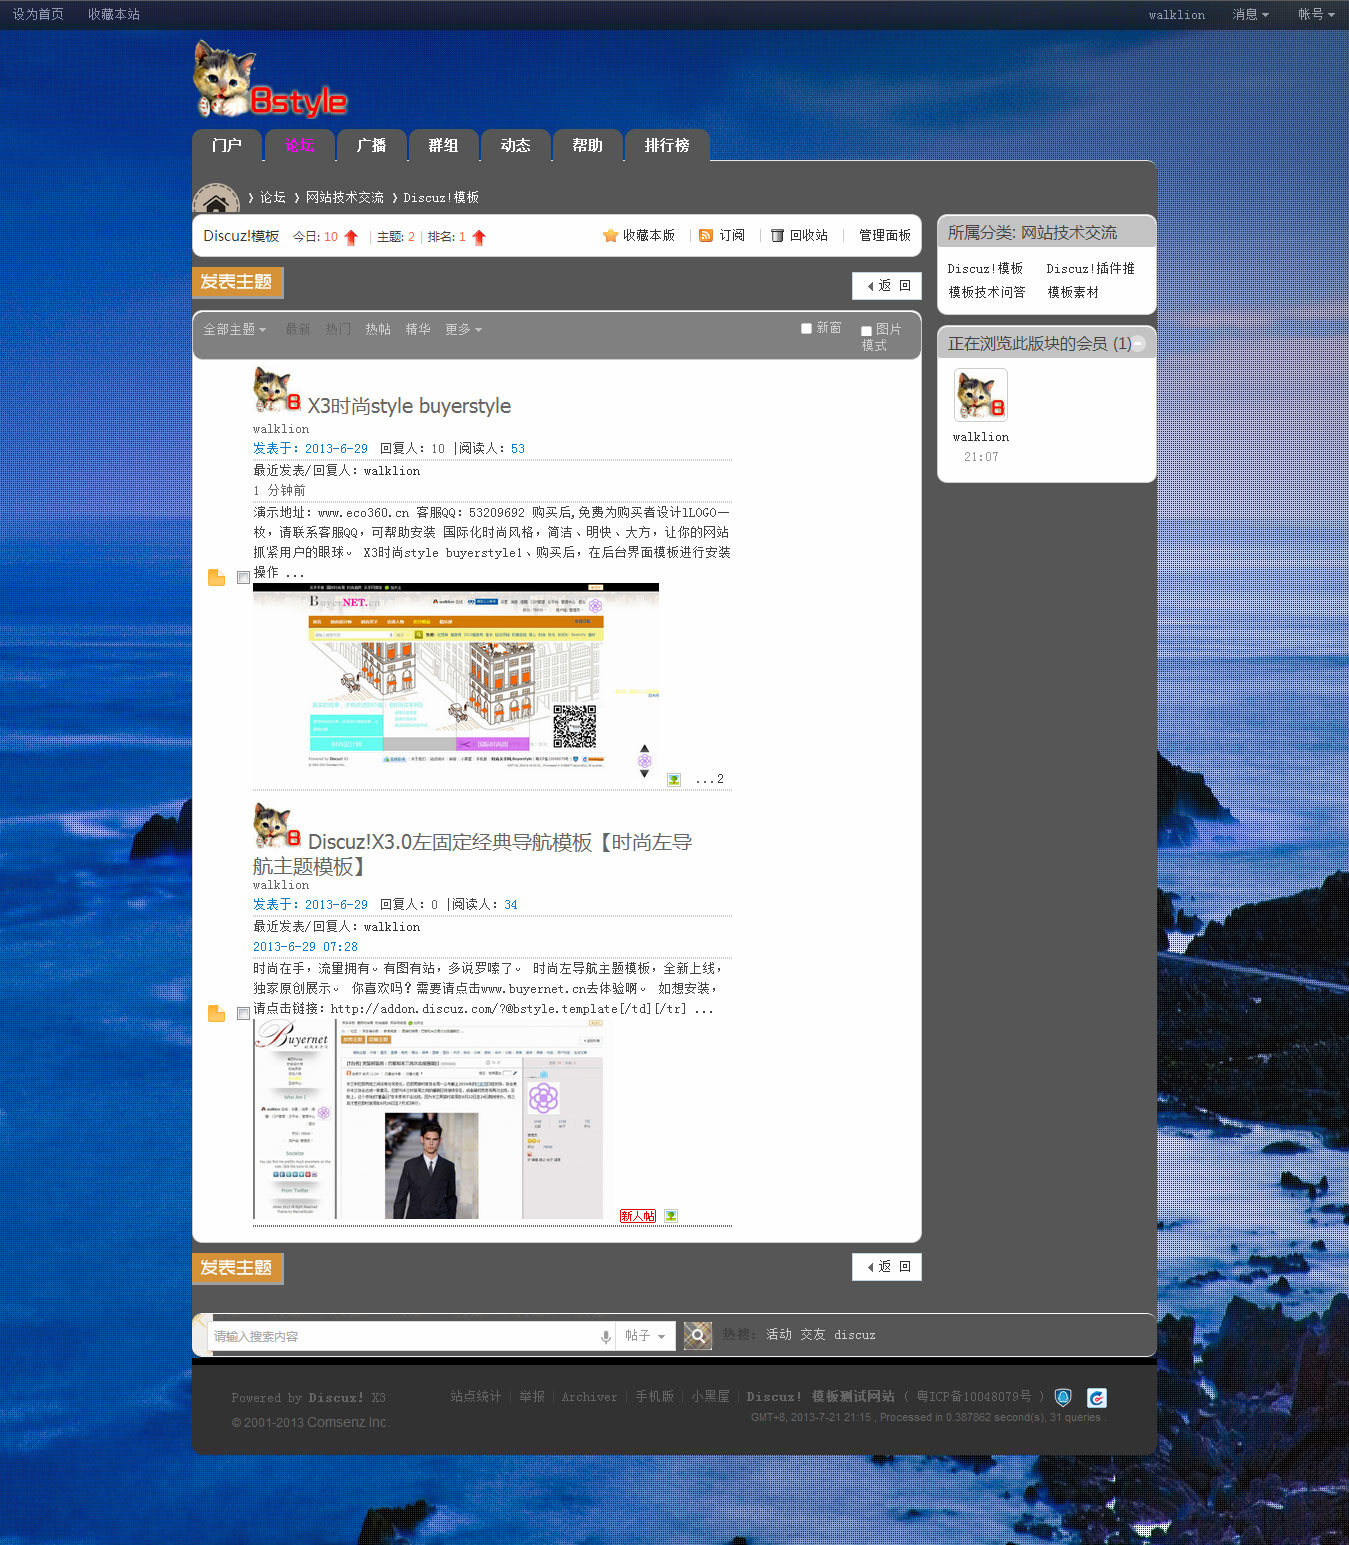1349x1545 pixels.
Task: Open the 排行榜 navigation tab
Action: pyautogui.click(x=667, y=146)
